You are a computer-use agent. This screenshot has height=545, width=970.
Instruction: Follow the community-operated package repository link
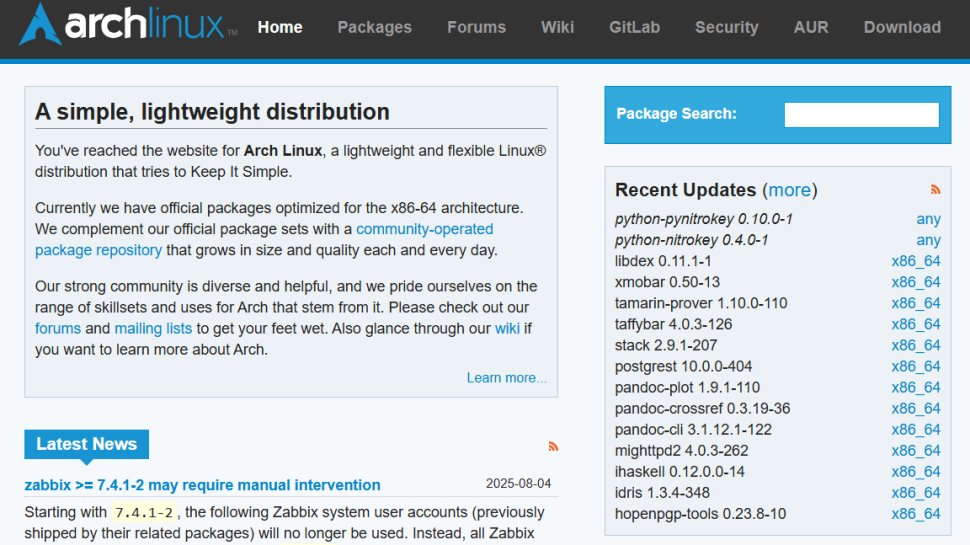pos(424,229)
